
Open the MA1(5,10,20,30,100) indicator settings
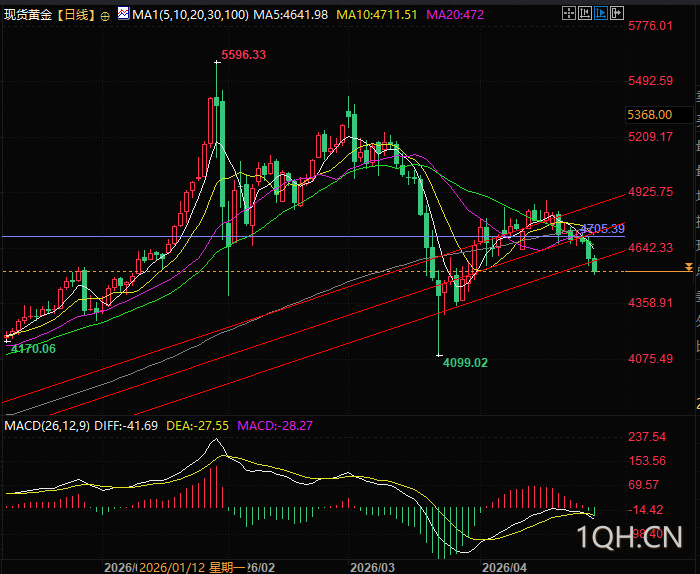click(190, 15)
